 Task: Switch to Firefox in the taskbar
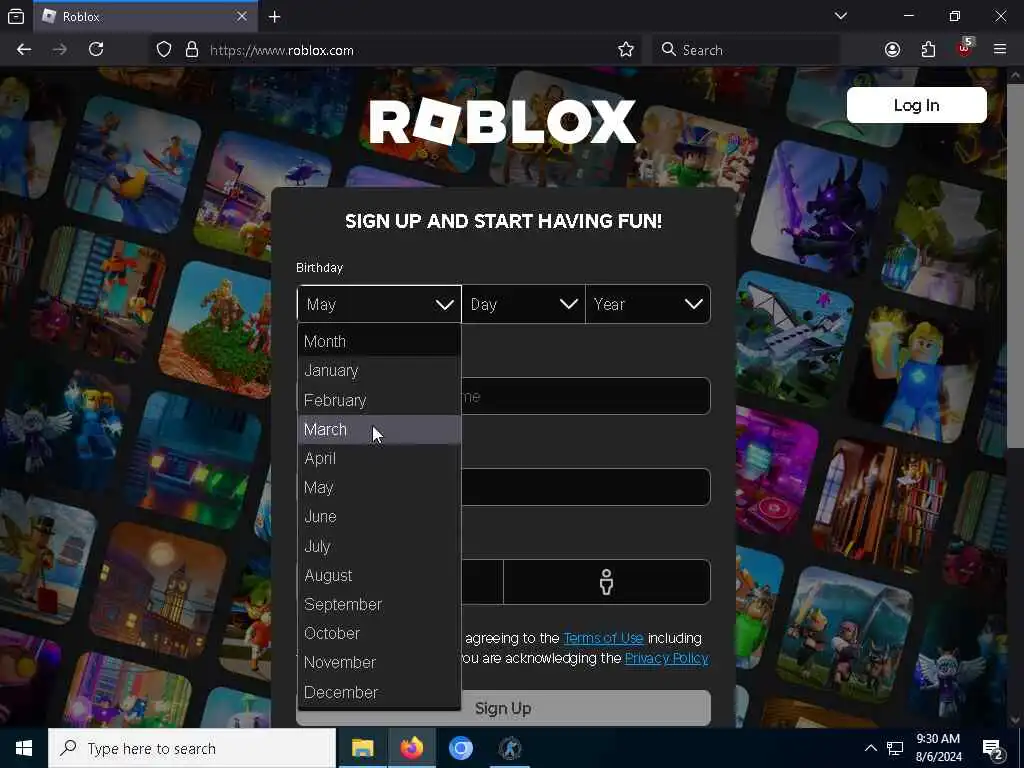tap(411, 748)
